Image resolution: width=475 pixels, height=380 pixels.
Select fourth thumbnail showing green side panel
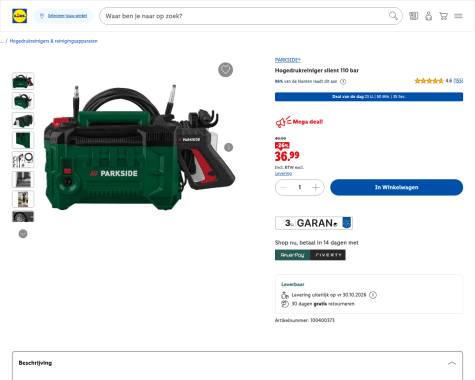pyautogui.click(x=23, y=140)
